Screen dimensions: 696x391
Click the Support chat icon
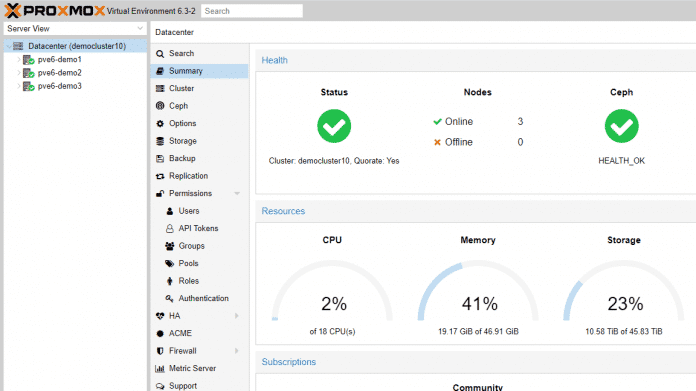[160, 386]
